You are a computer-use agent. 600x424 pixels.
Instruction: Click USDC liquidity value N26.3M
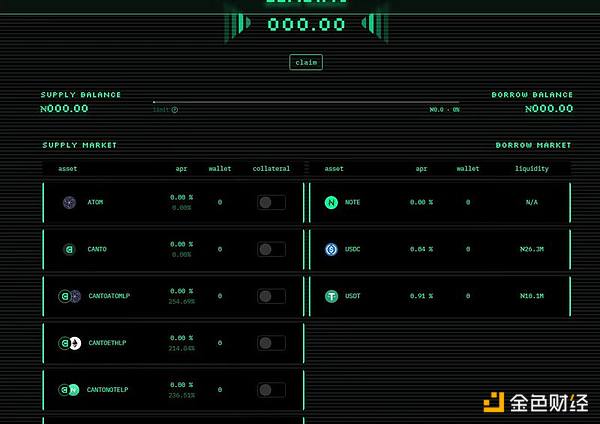pyautogui.click(x=532, y=250)
